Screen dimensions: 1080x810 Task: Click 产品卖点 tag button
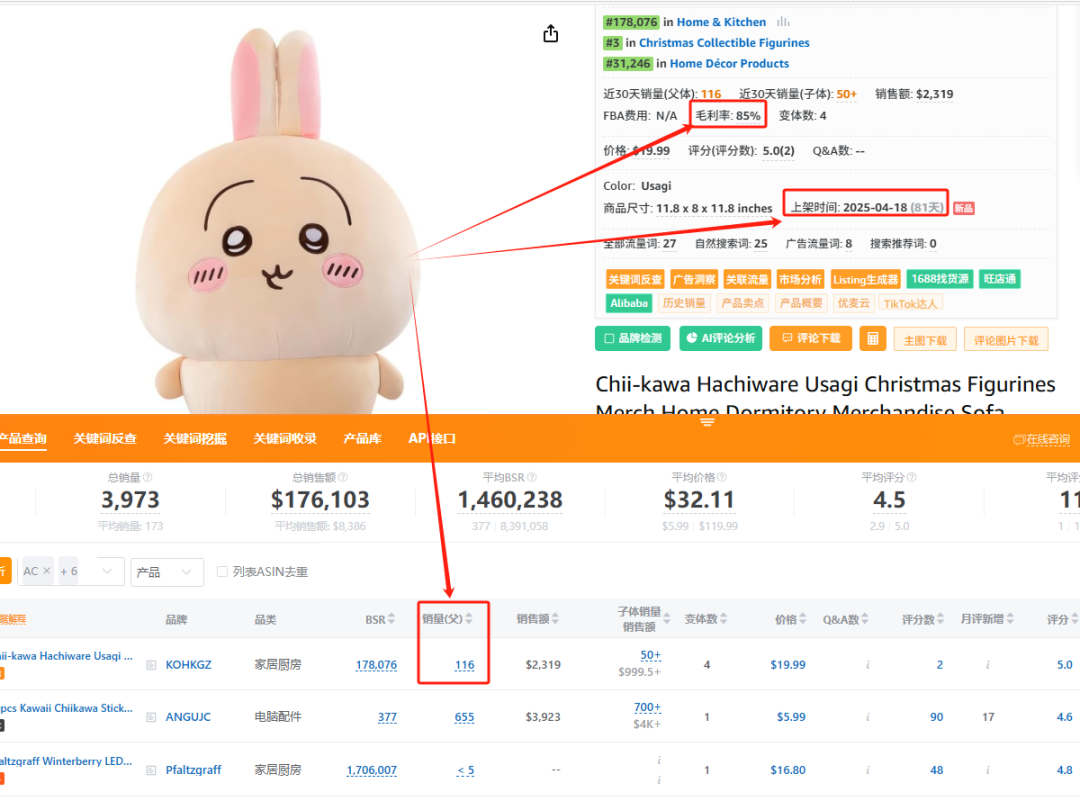pyautogui.click(x=742, y=303)
